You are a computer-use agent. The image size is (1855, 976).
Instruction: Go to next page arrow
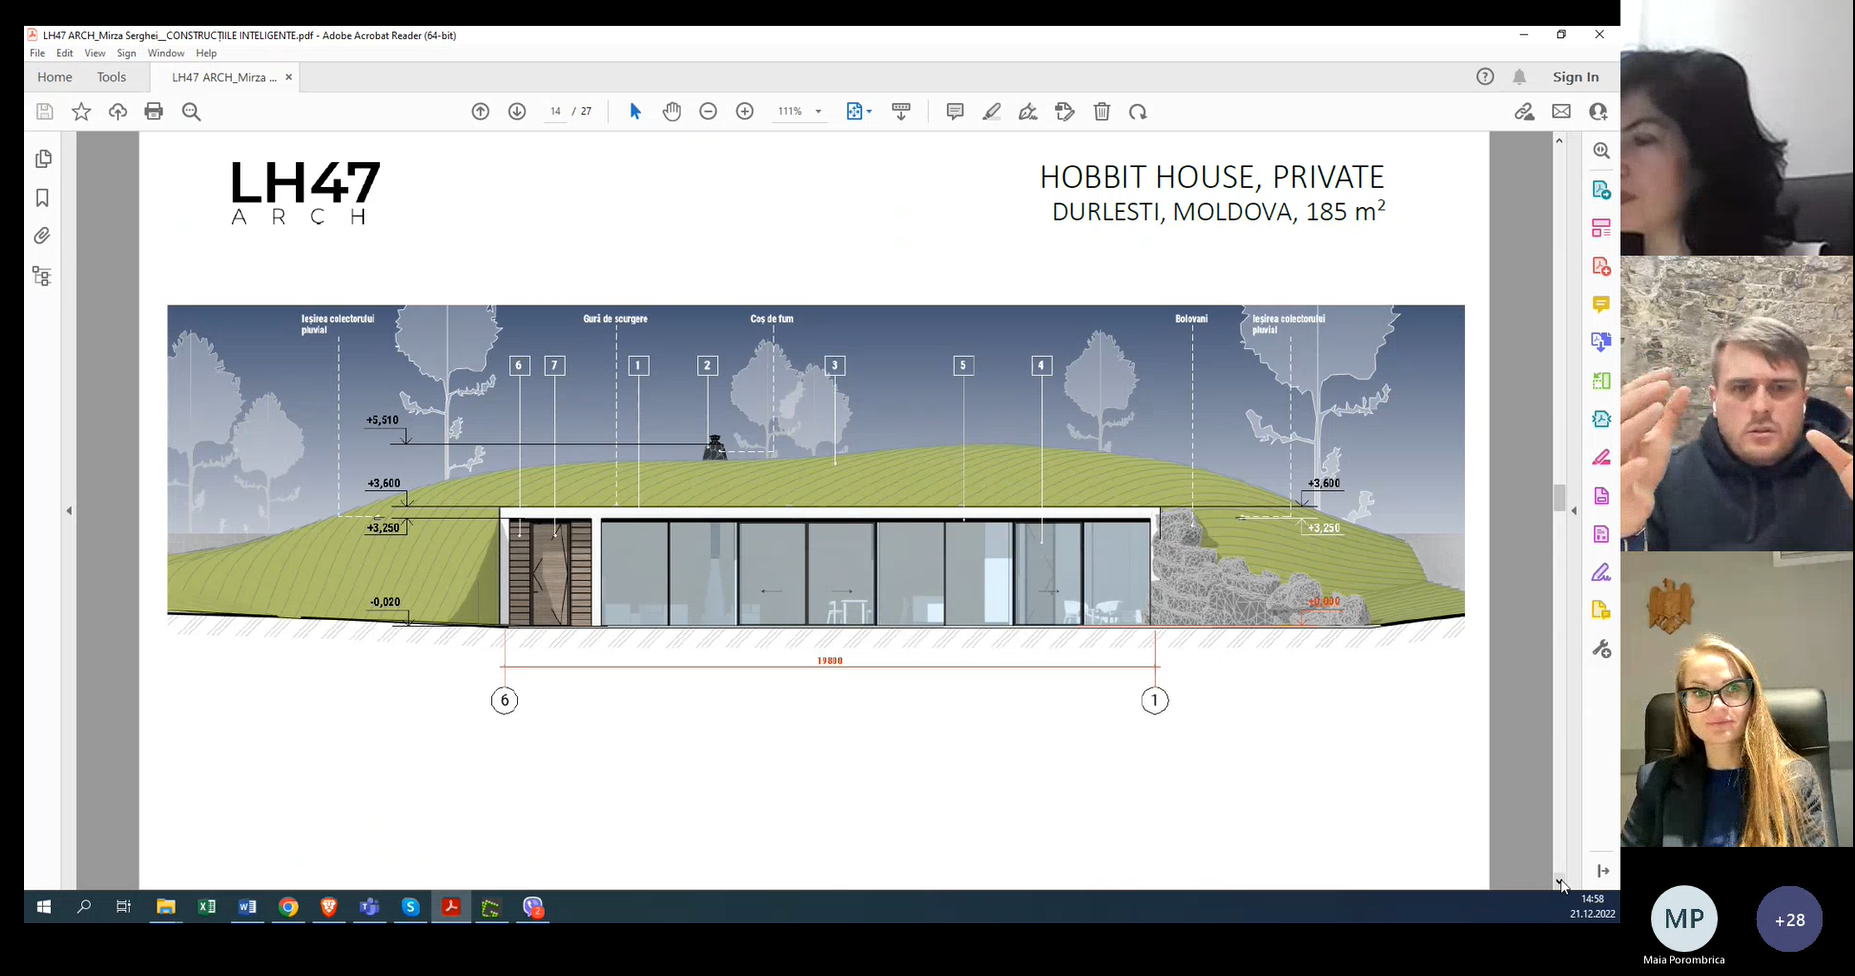[517, 112]
